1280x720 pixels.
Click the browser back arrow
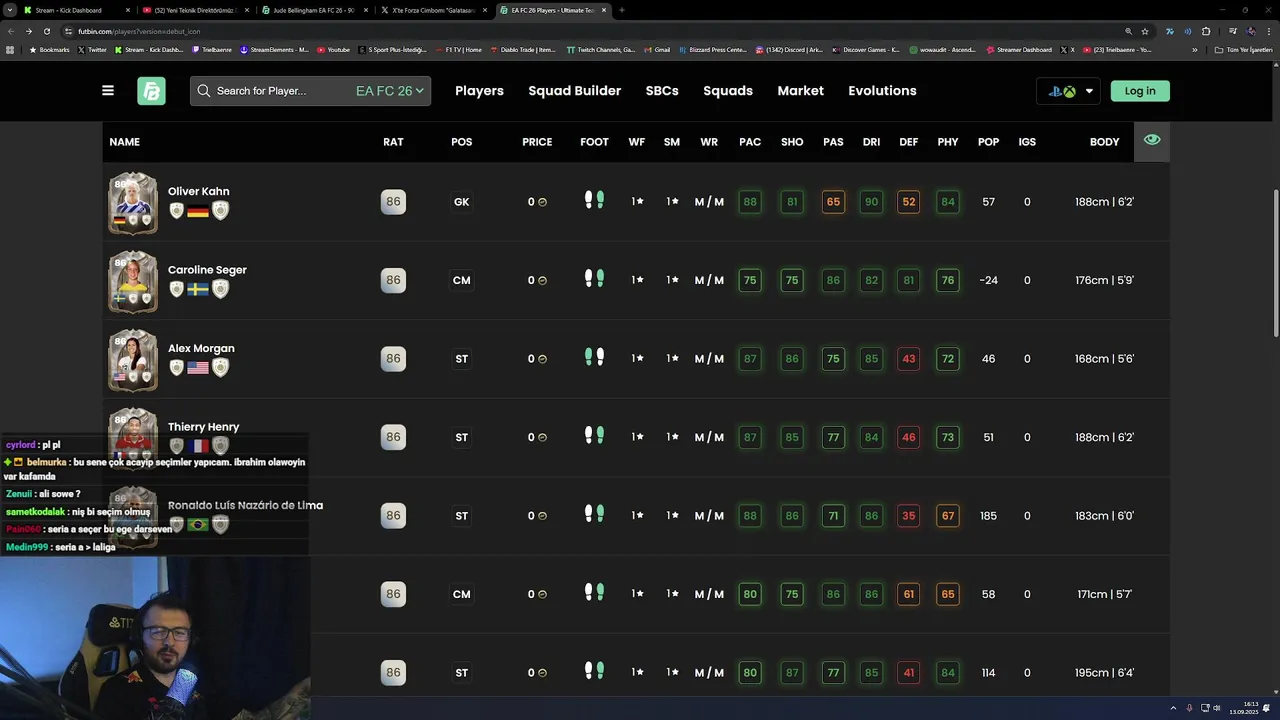(x=13, y=31)
